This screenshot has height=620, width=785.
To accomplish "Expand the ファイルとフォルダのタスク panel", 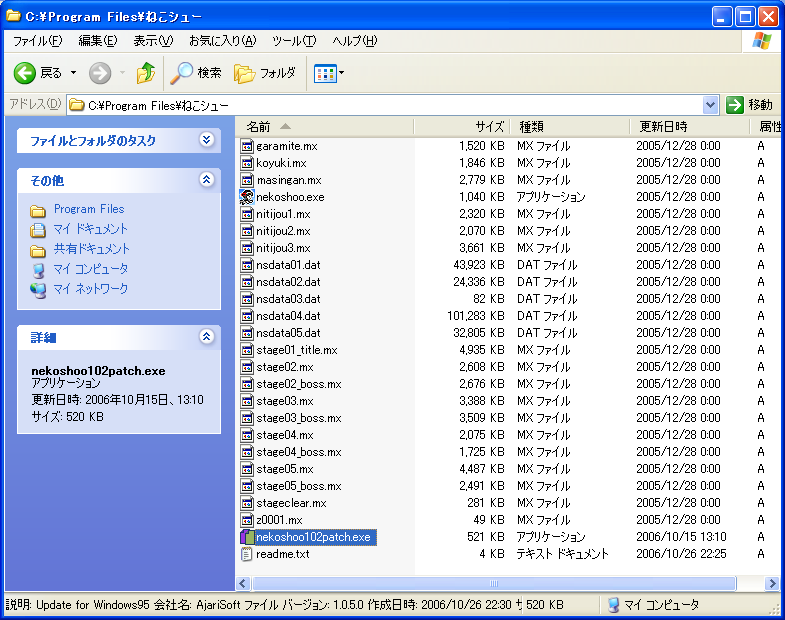I will [x=206, y=140].
